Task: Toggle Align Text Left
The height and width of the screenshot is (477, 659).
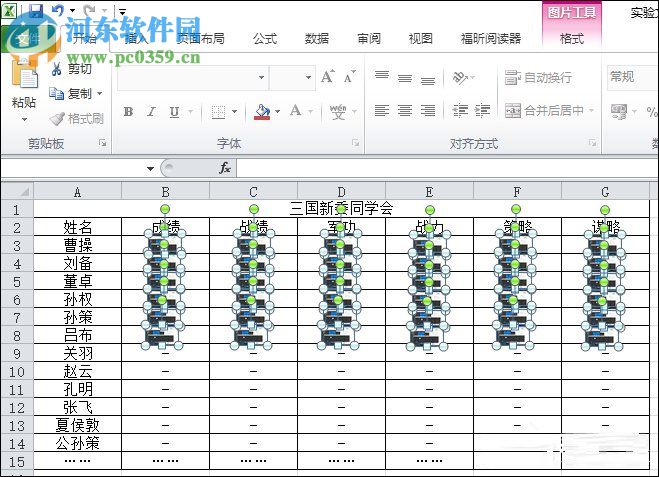Action: [382, 111]
